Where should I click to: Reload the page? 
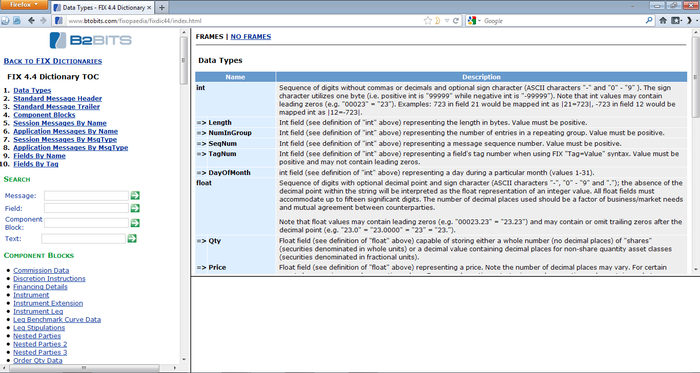coord(456,21)
